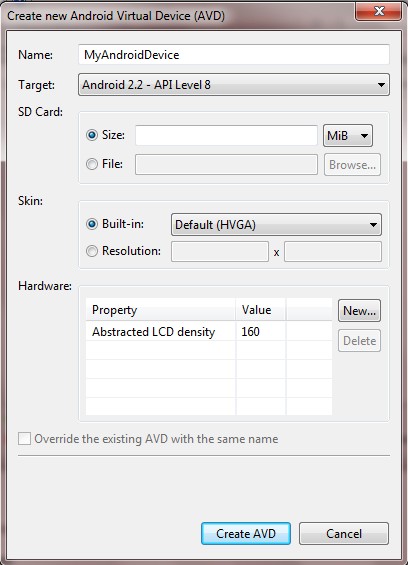Click the Cancel button
Screen dimensions: 408x565
(344, 533)
